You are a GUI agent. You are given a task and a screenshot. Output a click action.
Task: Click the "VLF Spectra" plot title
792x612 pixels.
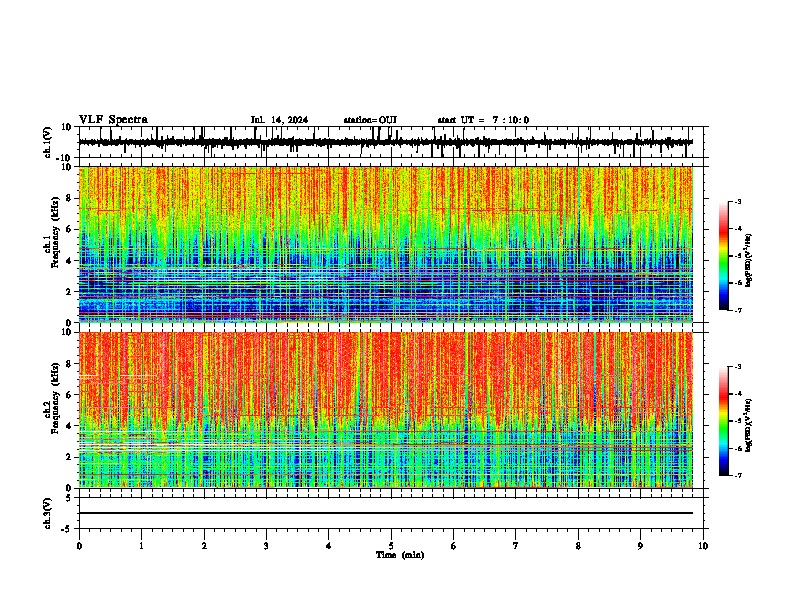(113, 120)
